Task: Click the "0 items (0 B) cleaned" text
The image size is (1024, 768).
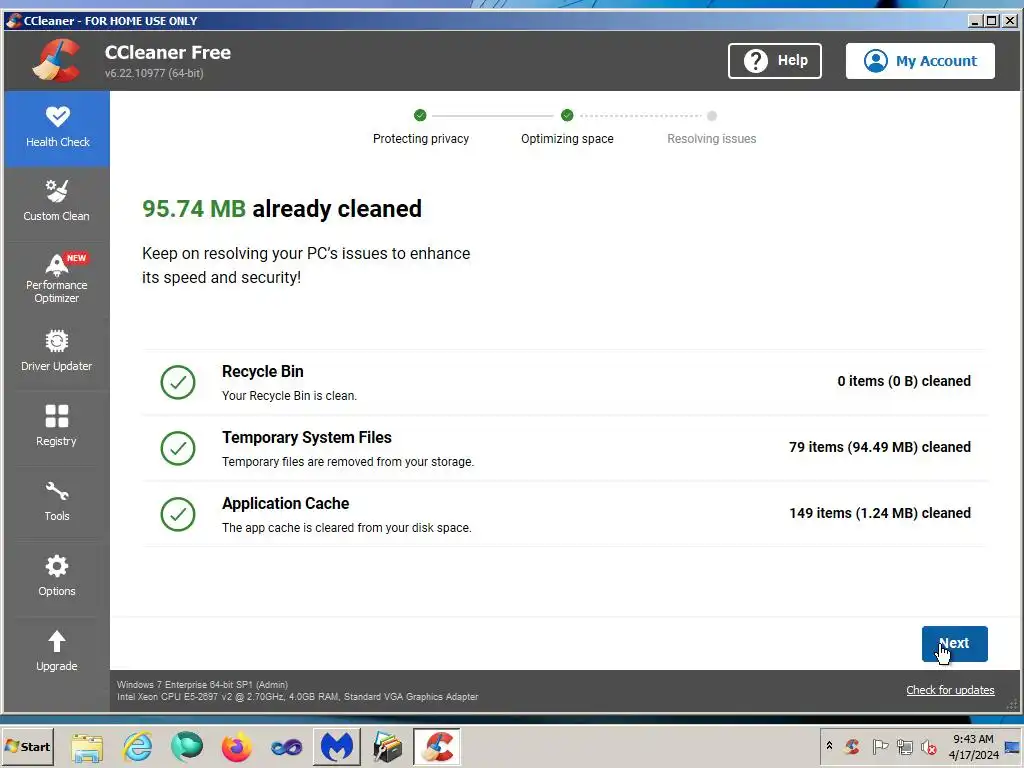Action: pyautogui.click(x=904, y=381)
